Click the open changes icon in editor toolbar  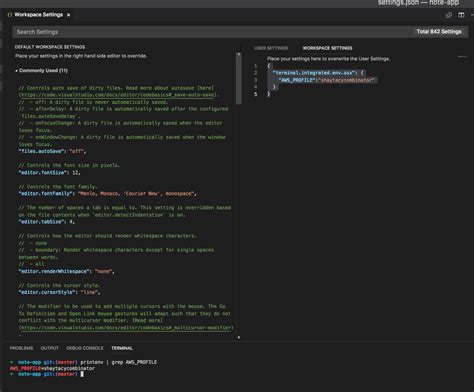click(x=449, y=15)
